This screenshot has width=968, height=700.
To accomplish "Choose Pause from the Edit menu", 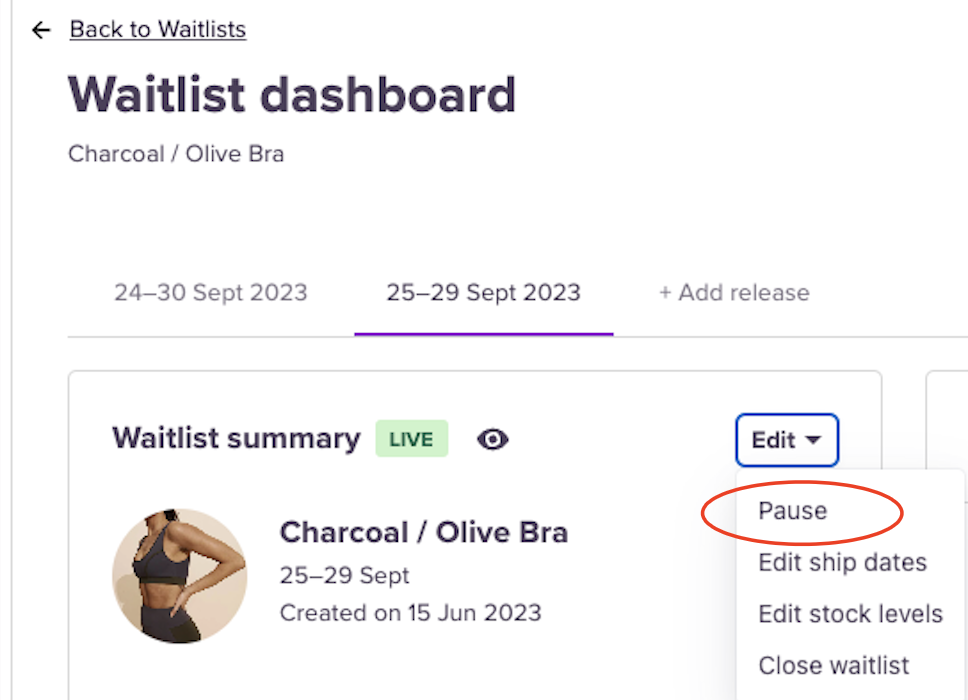I will [x=792, y=511].
